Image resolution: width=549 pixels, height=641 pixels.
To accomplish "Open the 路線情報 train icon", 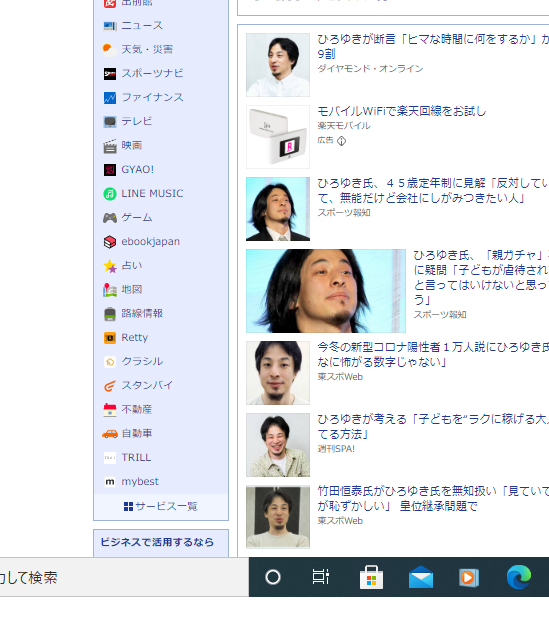I will [110, 314].
